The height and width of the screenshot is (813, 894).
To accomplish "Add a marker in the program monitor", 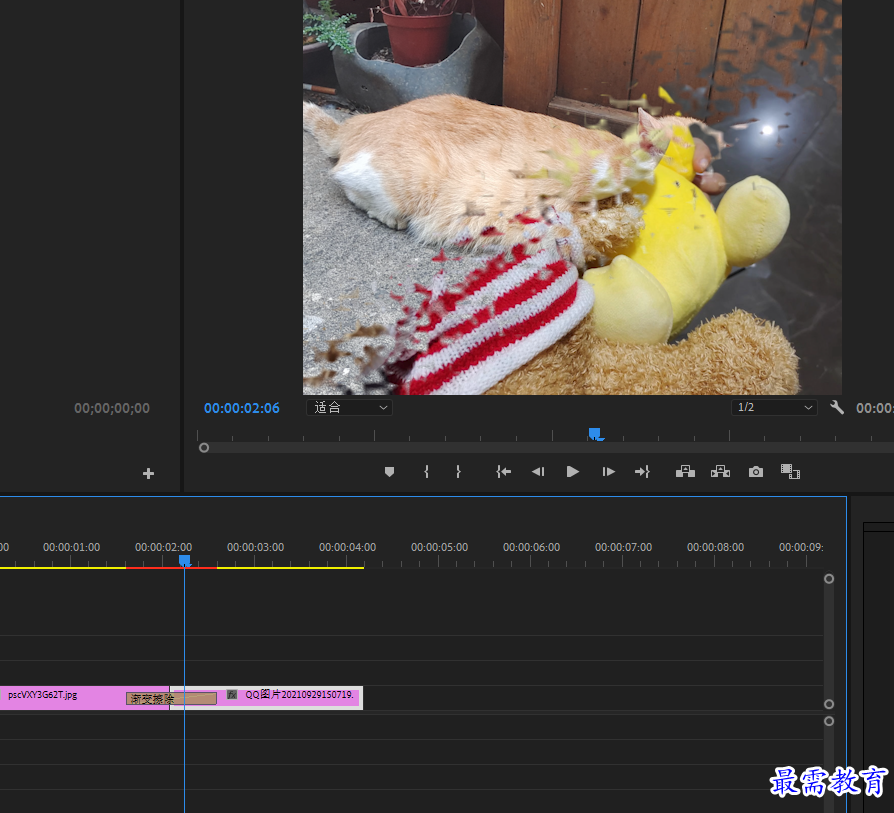I will pyautogui.click(x=389, y=472).
